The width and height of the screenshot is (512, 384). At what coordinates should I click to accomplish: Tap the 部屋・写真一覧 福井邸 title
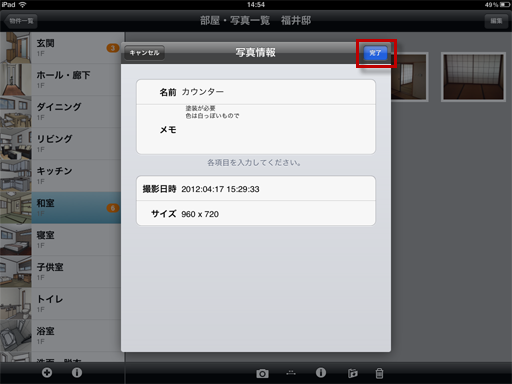click(x=256, y=21)
